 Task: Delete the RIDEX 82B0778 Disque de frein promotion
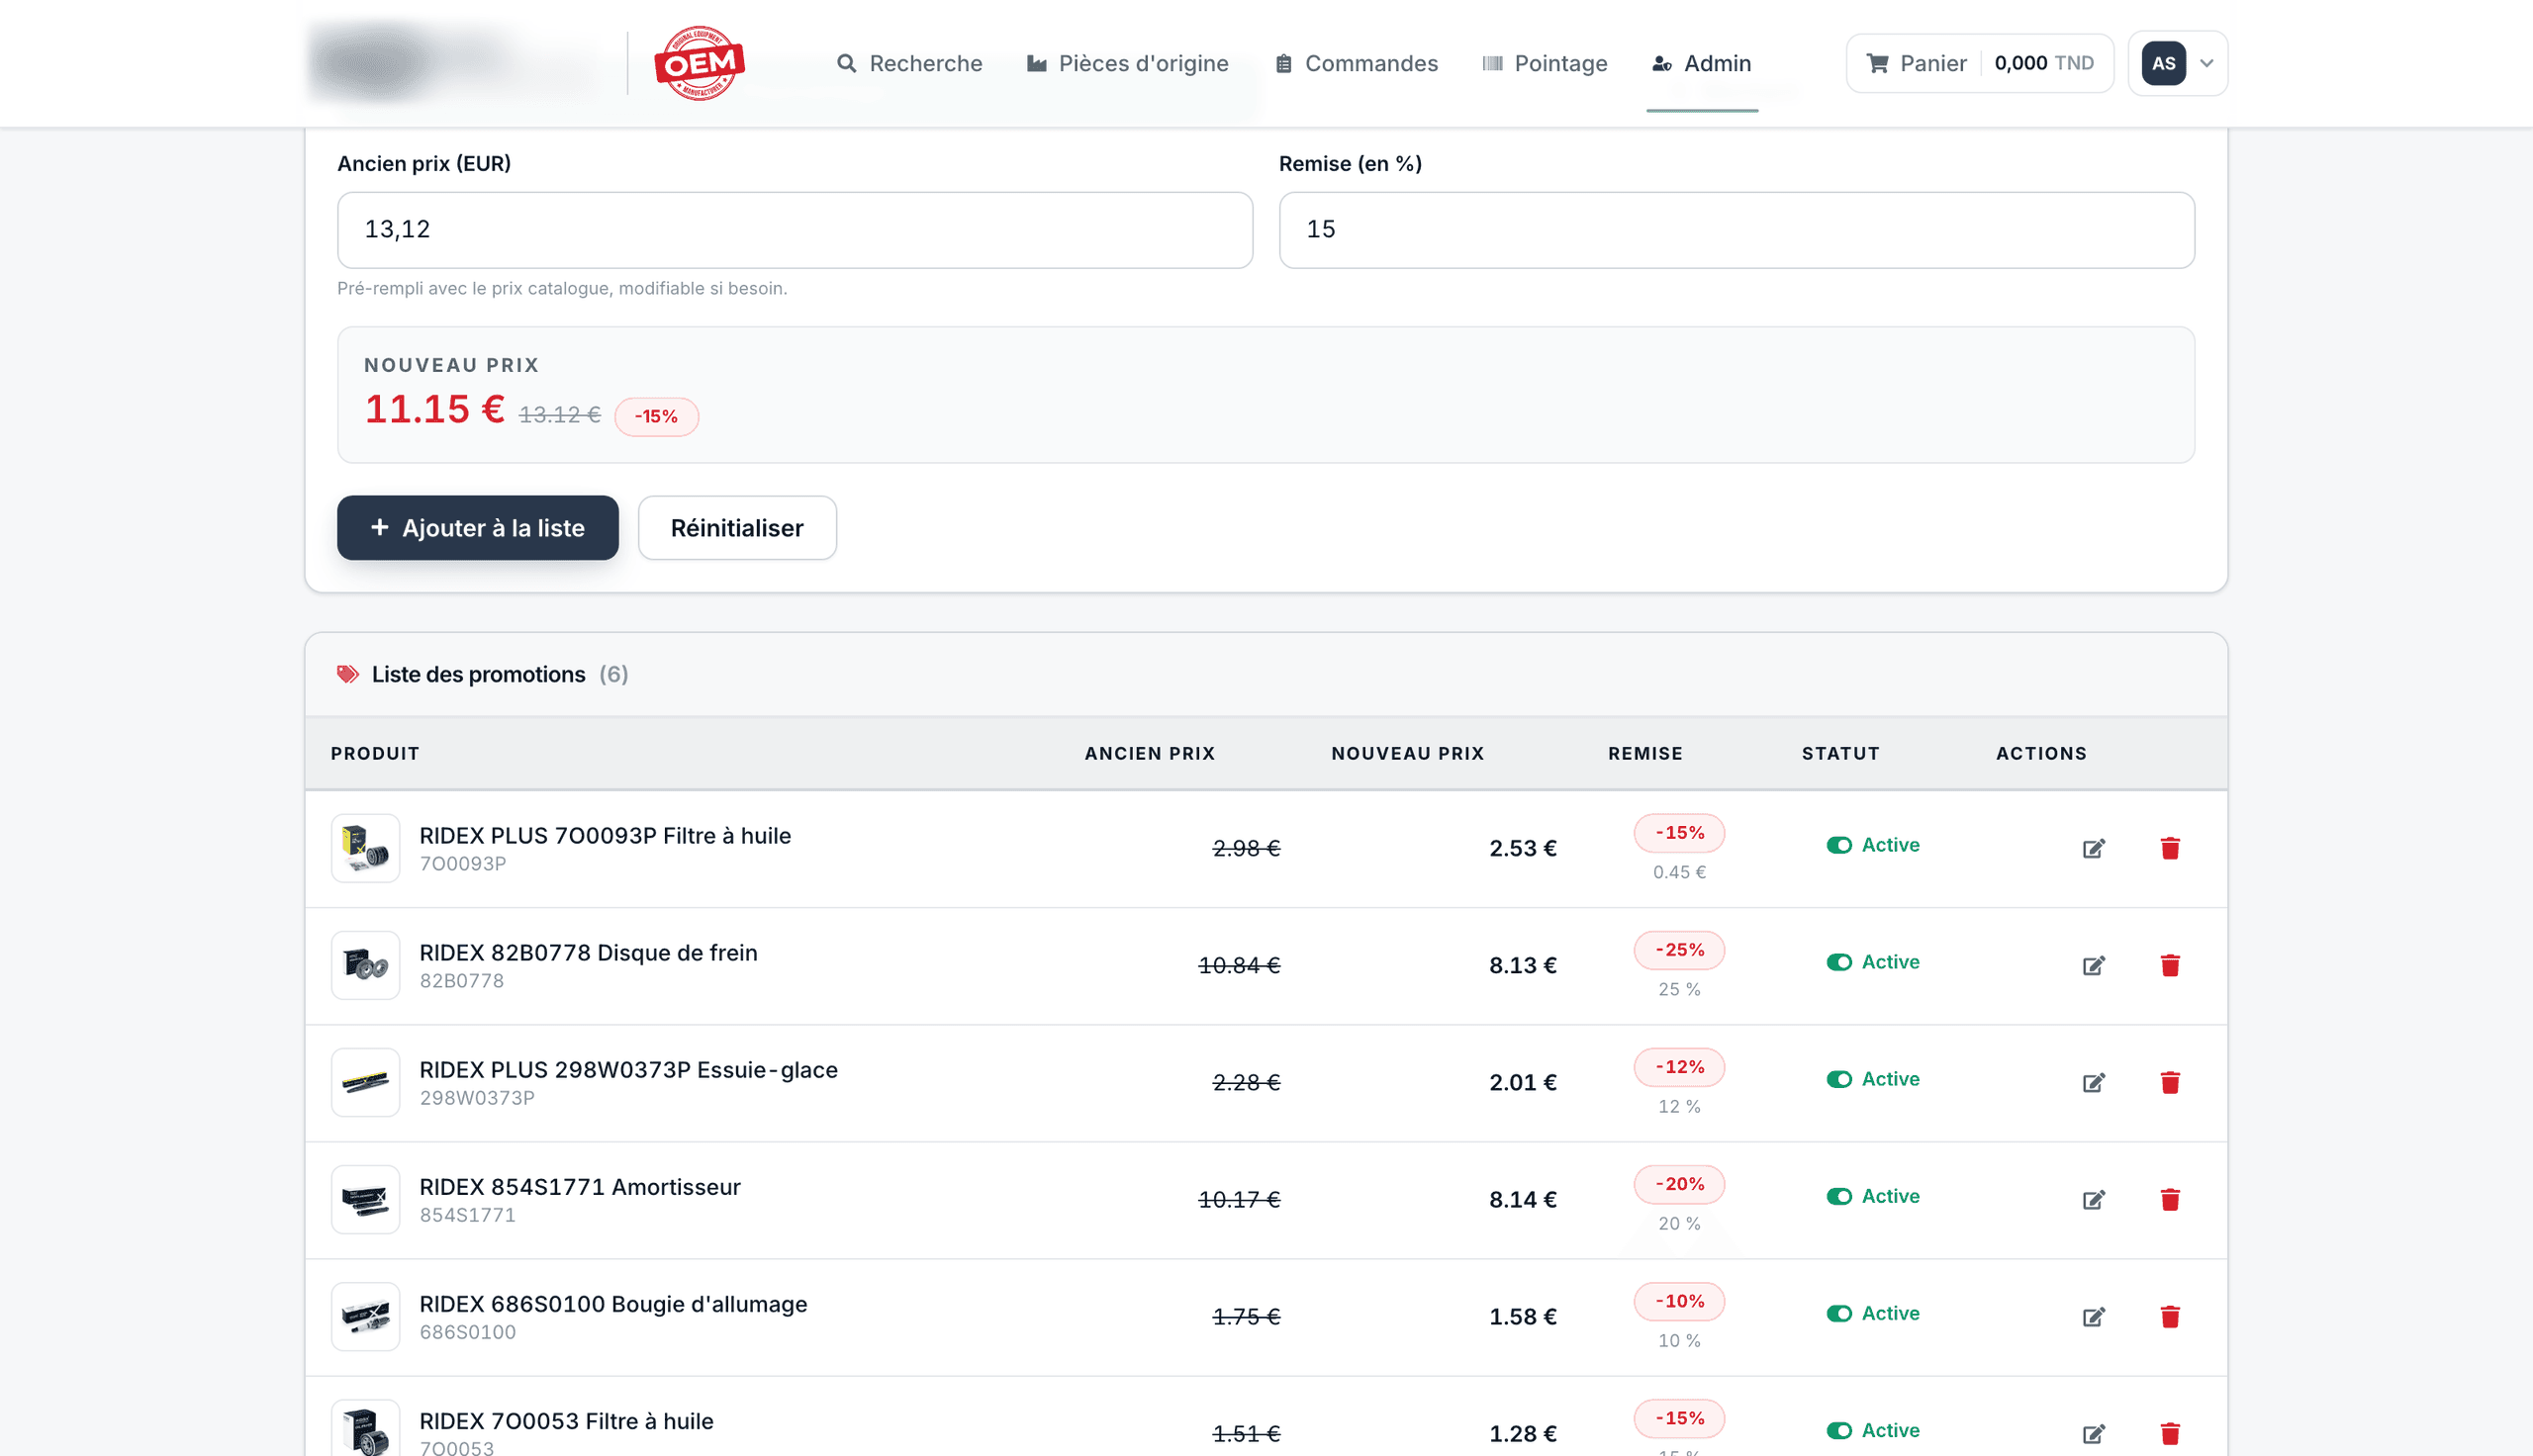pos(2169,965)
